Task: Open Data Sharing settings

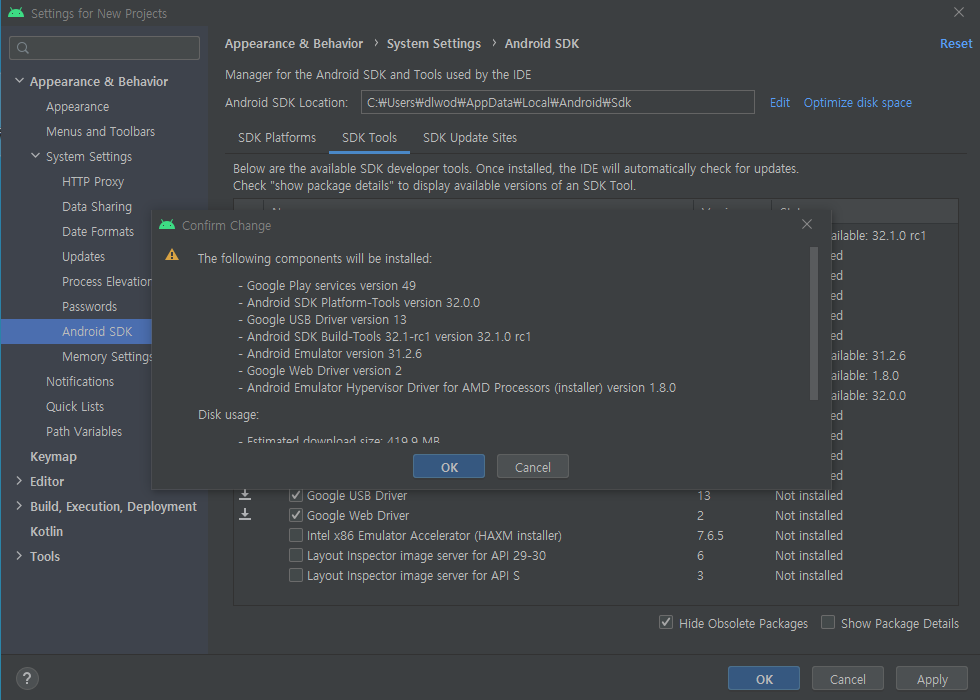Action: pyautogui.click(x=97, y=206)
